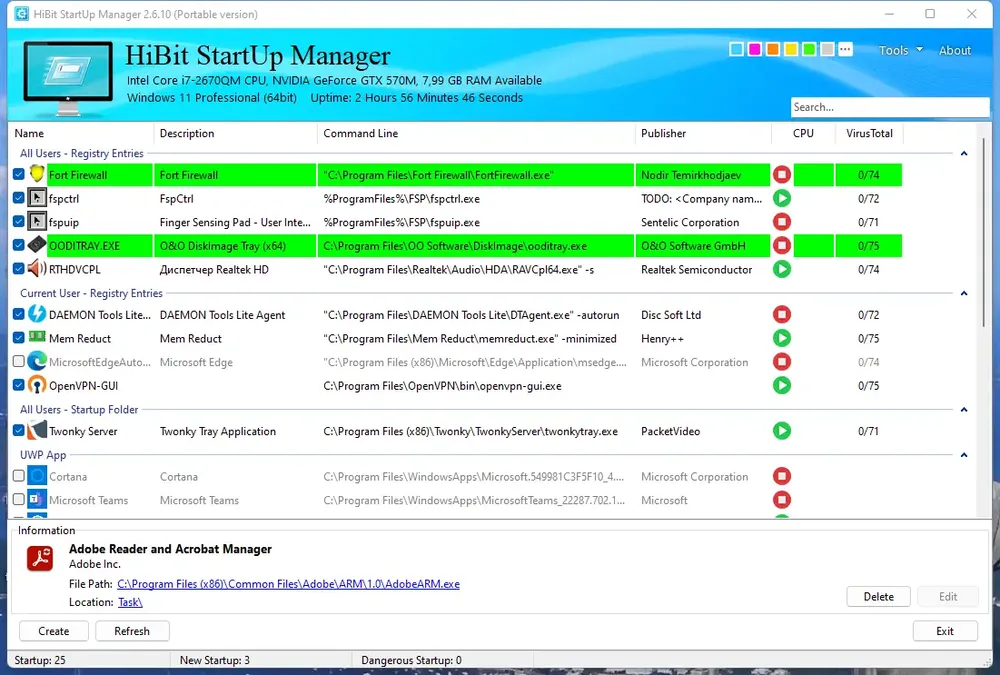
Task: Click the red stop icon for Fort Firewall
Action: pyautogui.click(x=781, y=175)
